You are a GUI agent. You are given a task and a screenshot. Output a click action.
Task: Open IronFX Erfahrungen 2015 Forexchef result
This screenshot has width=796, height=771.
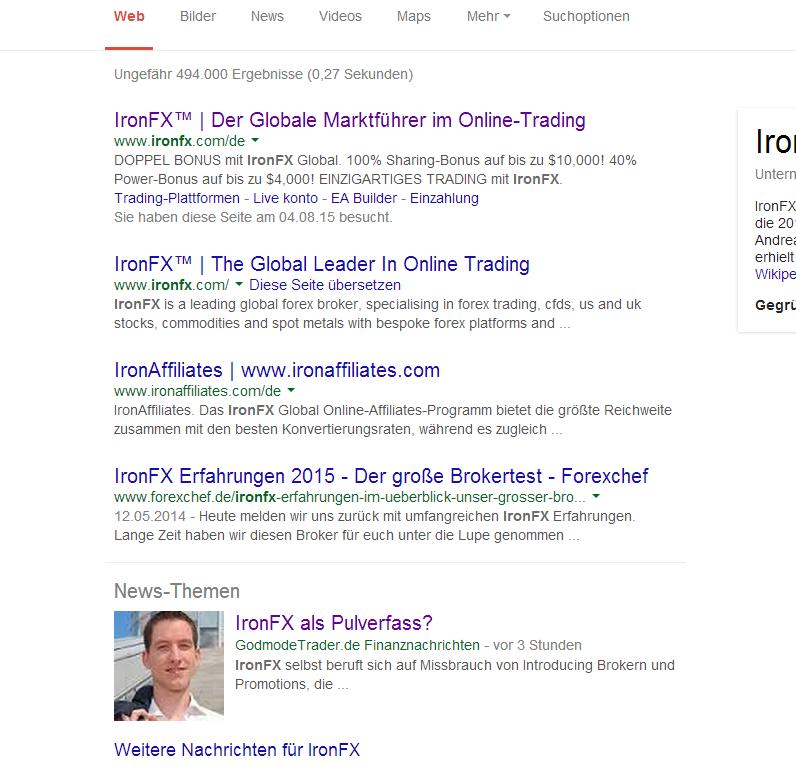[381, 476]
